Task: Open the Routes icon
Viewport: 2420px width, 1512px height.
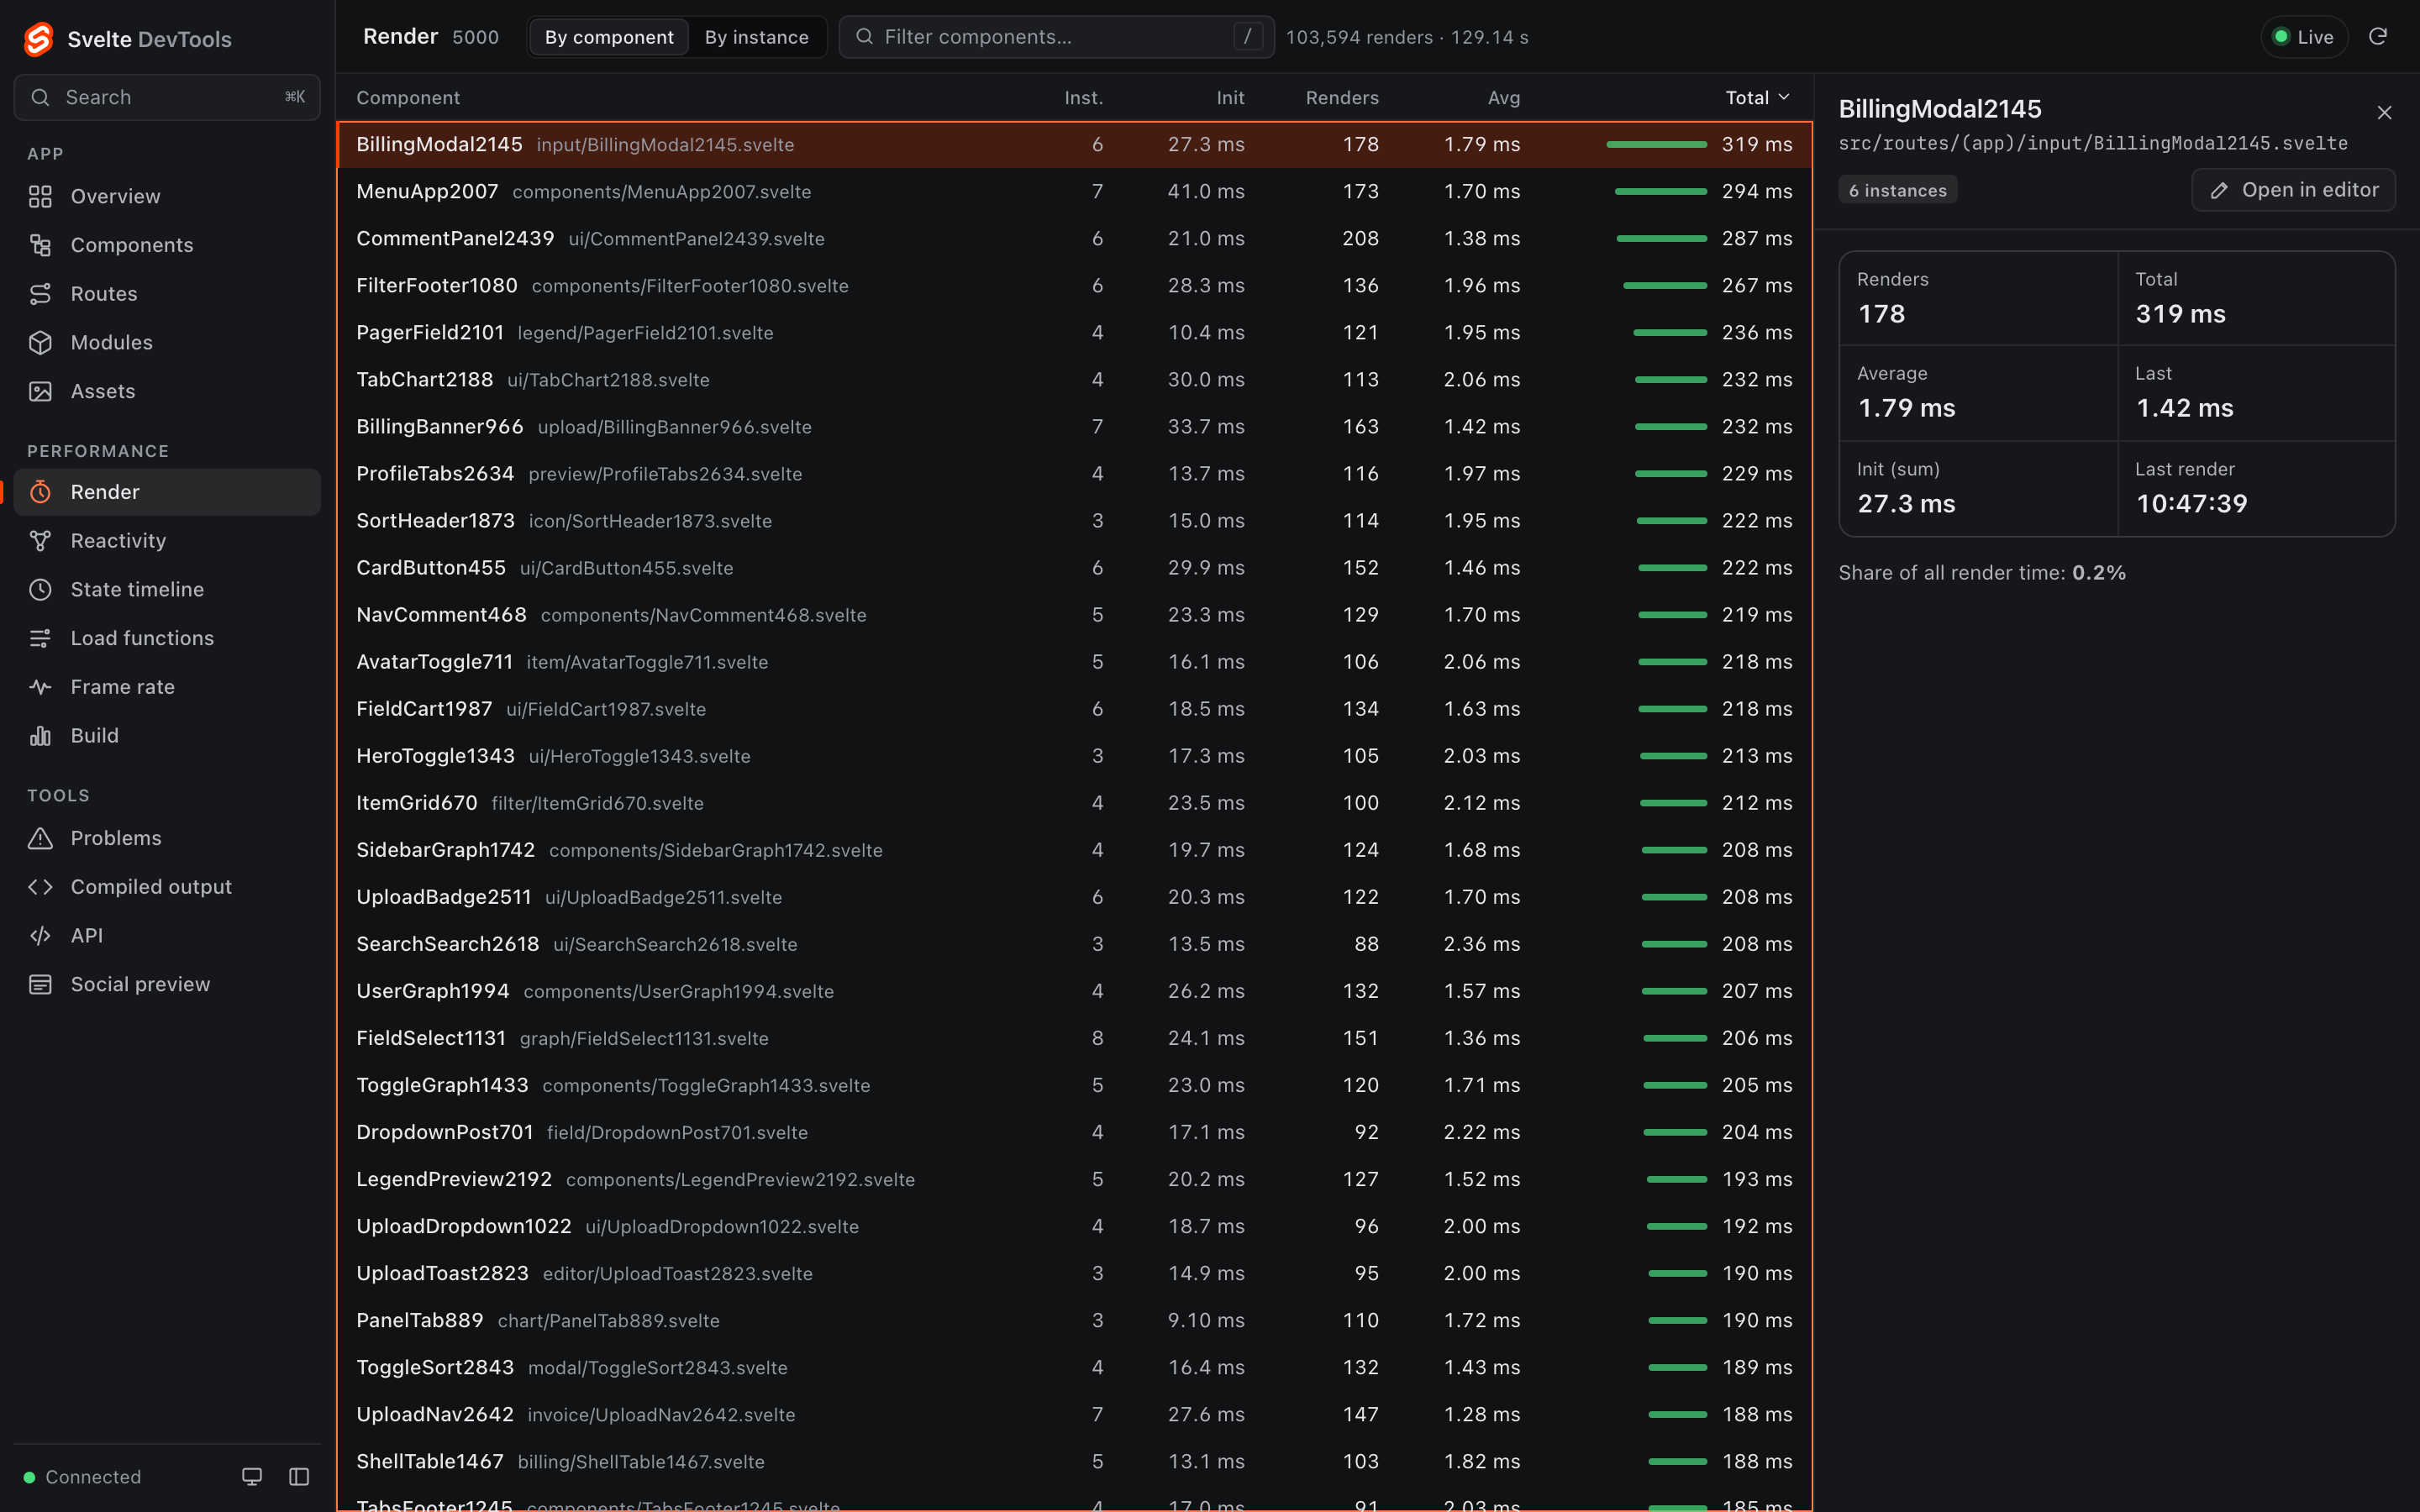Action: tap(40, 294)
